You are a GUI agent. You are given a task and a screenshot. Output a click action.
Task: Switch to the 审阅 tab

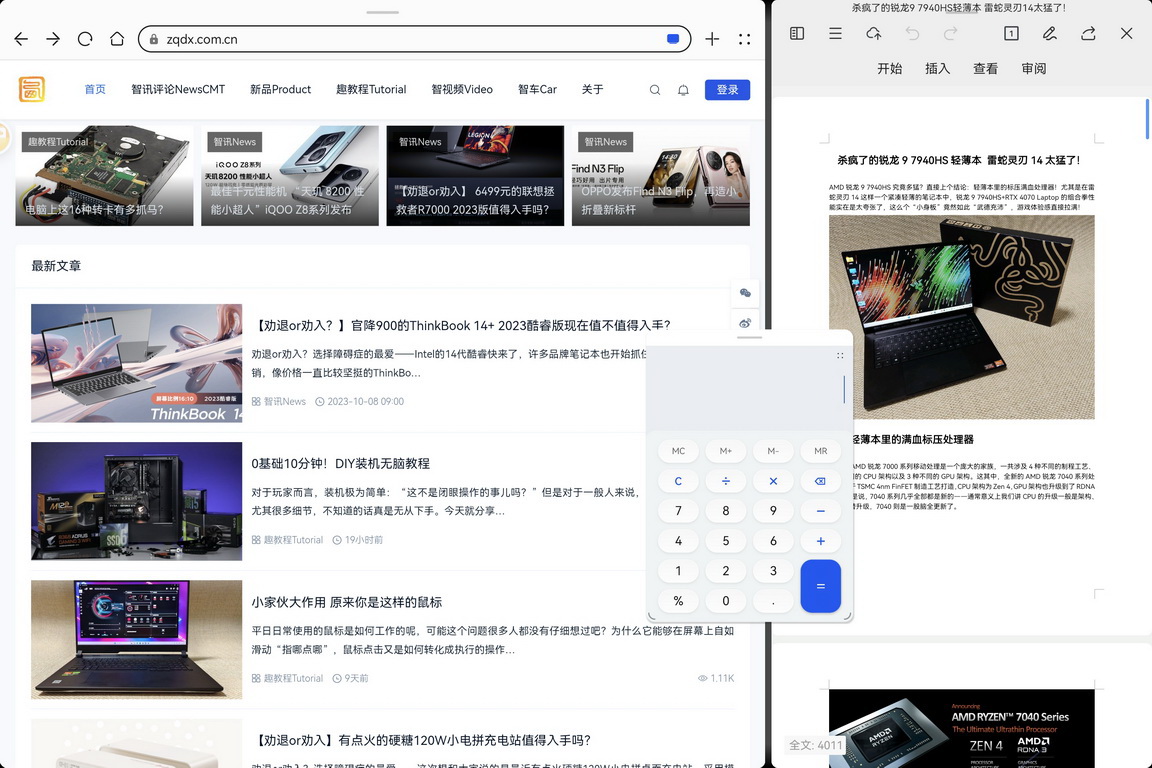pyautogui.click(x=1034, y=68)
